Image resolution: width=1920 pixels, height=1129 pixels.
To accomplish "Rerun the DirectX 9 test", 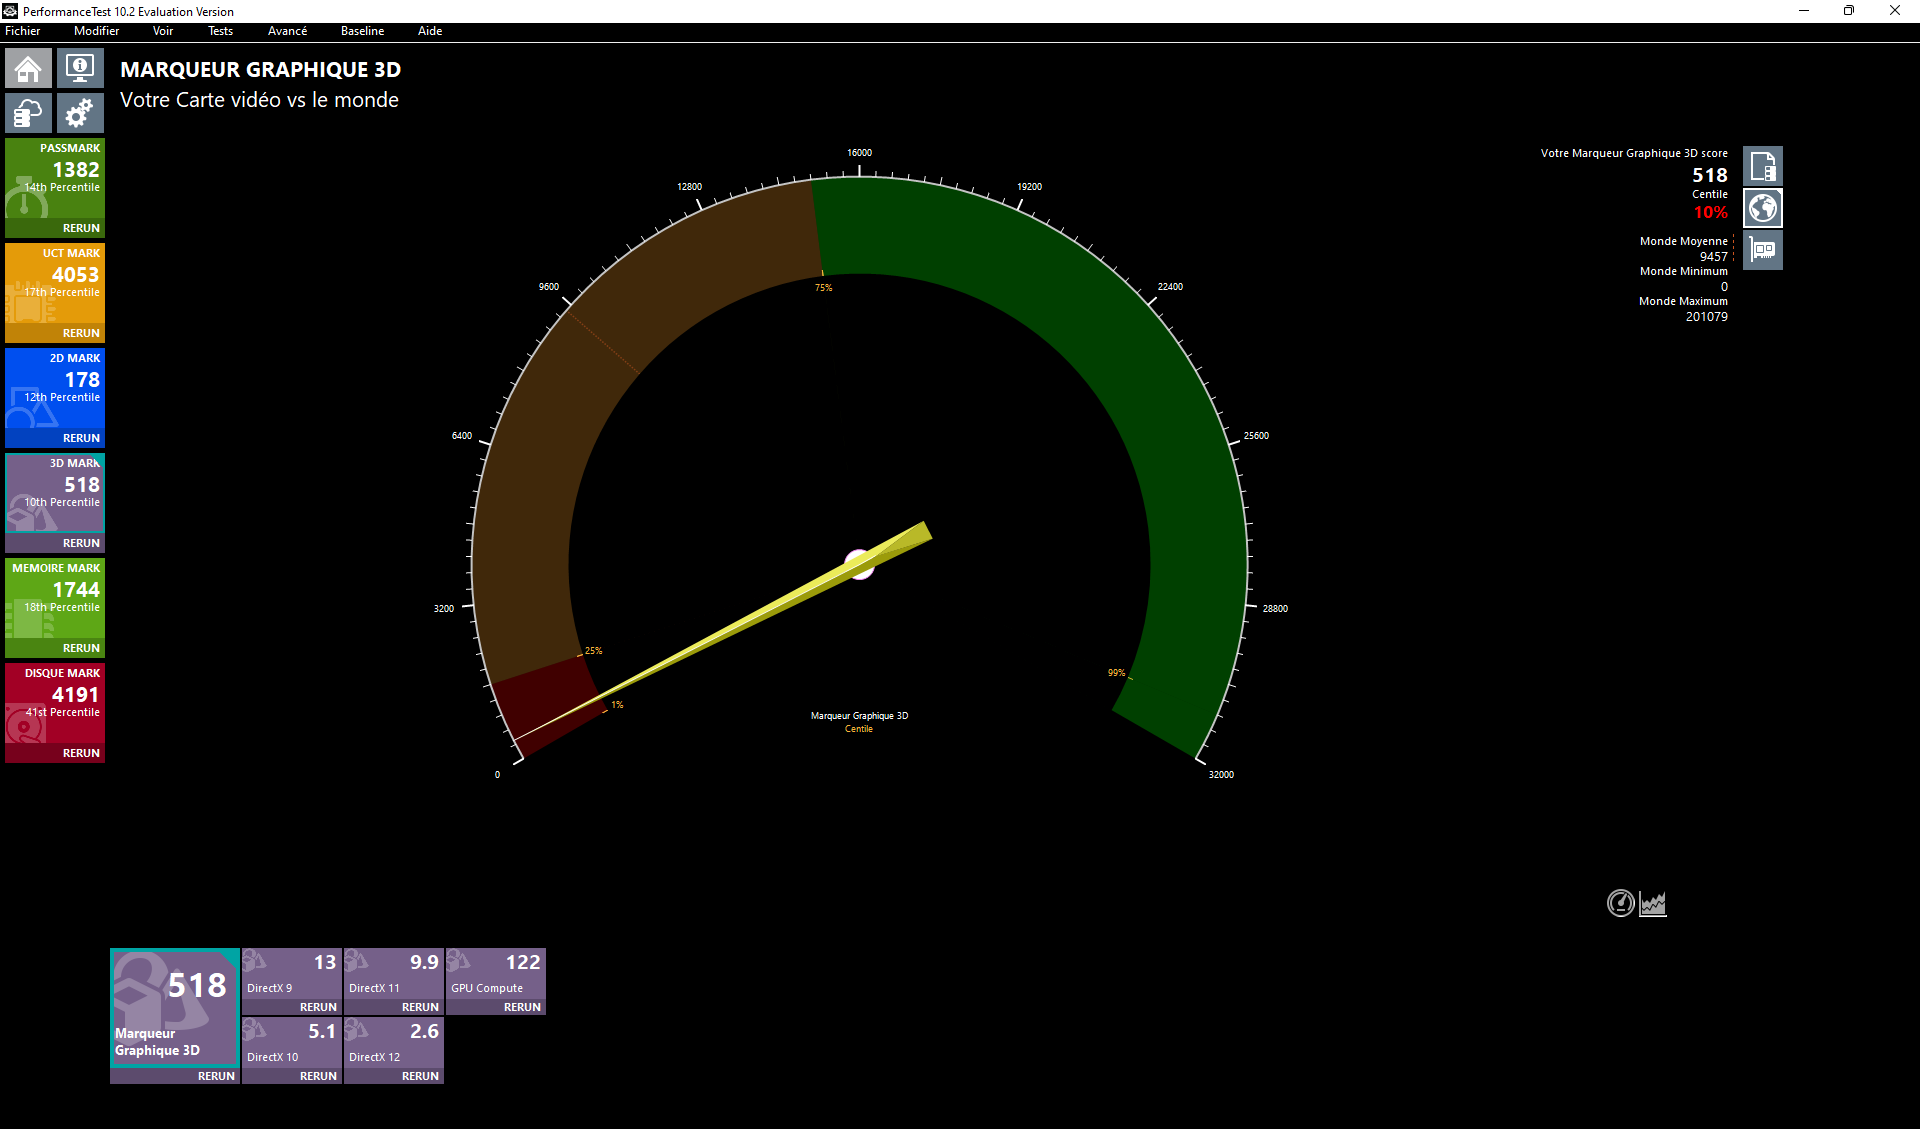I will coord(318,1007).
